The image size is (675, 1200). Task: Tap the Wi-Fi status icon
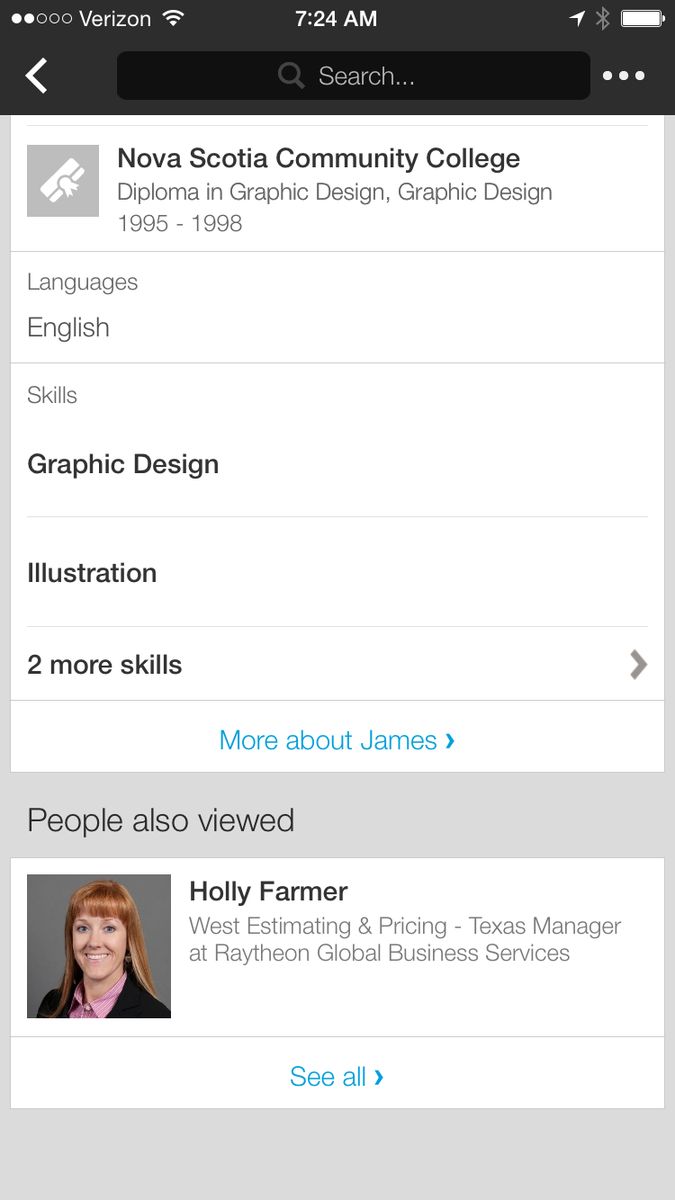(174, 18)
